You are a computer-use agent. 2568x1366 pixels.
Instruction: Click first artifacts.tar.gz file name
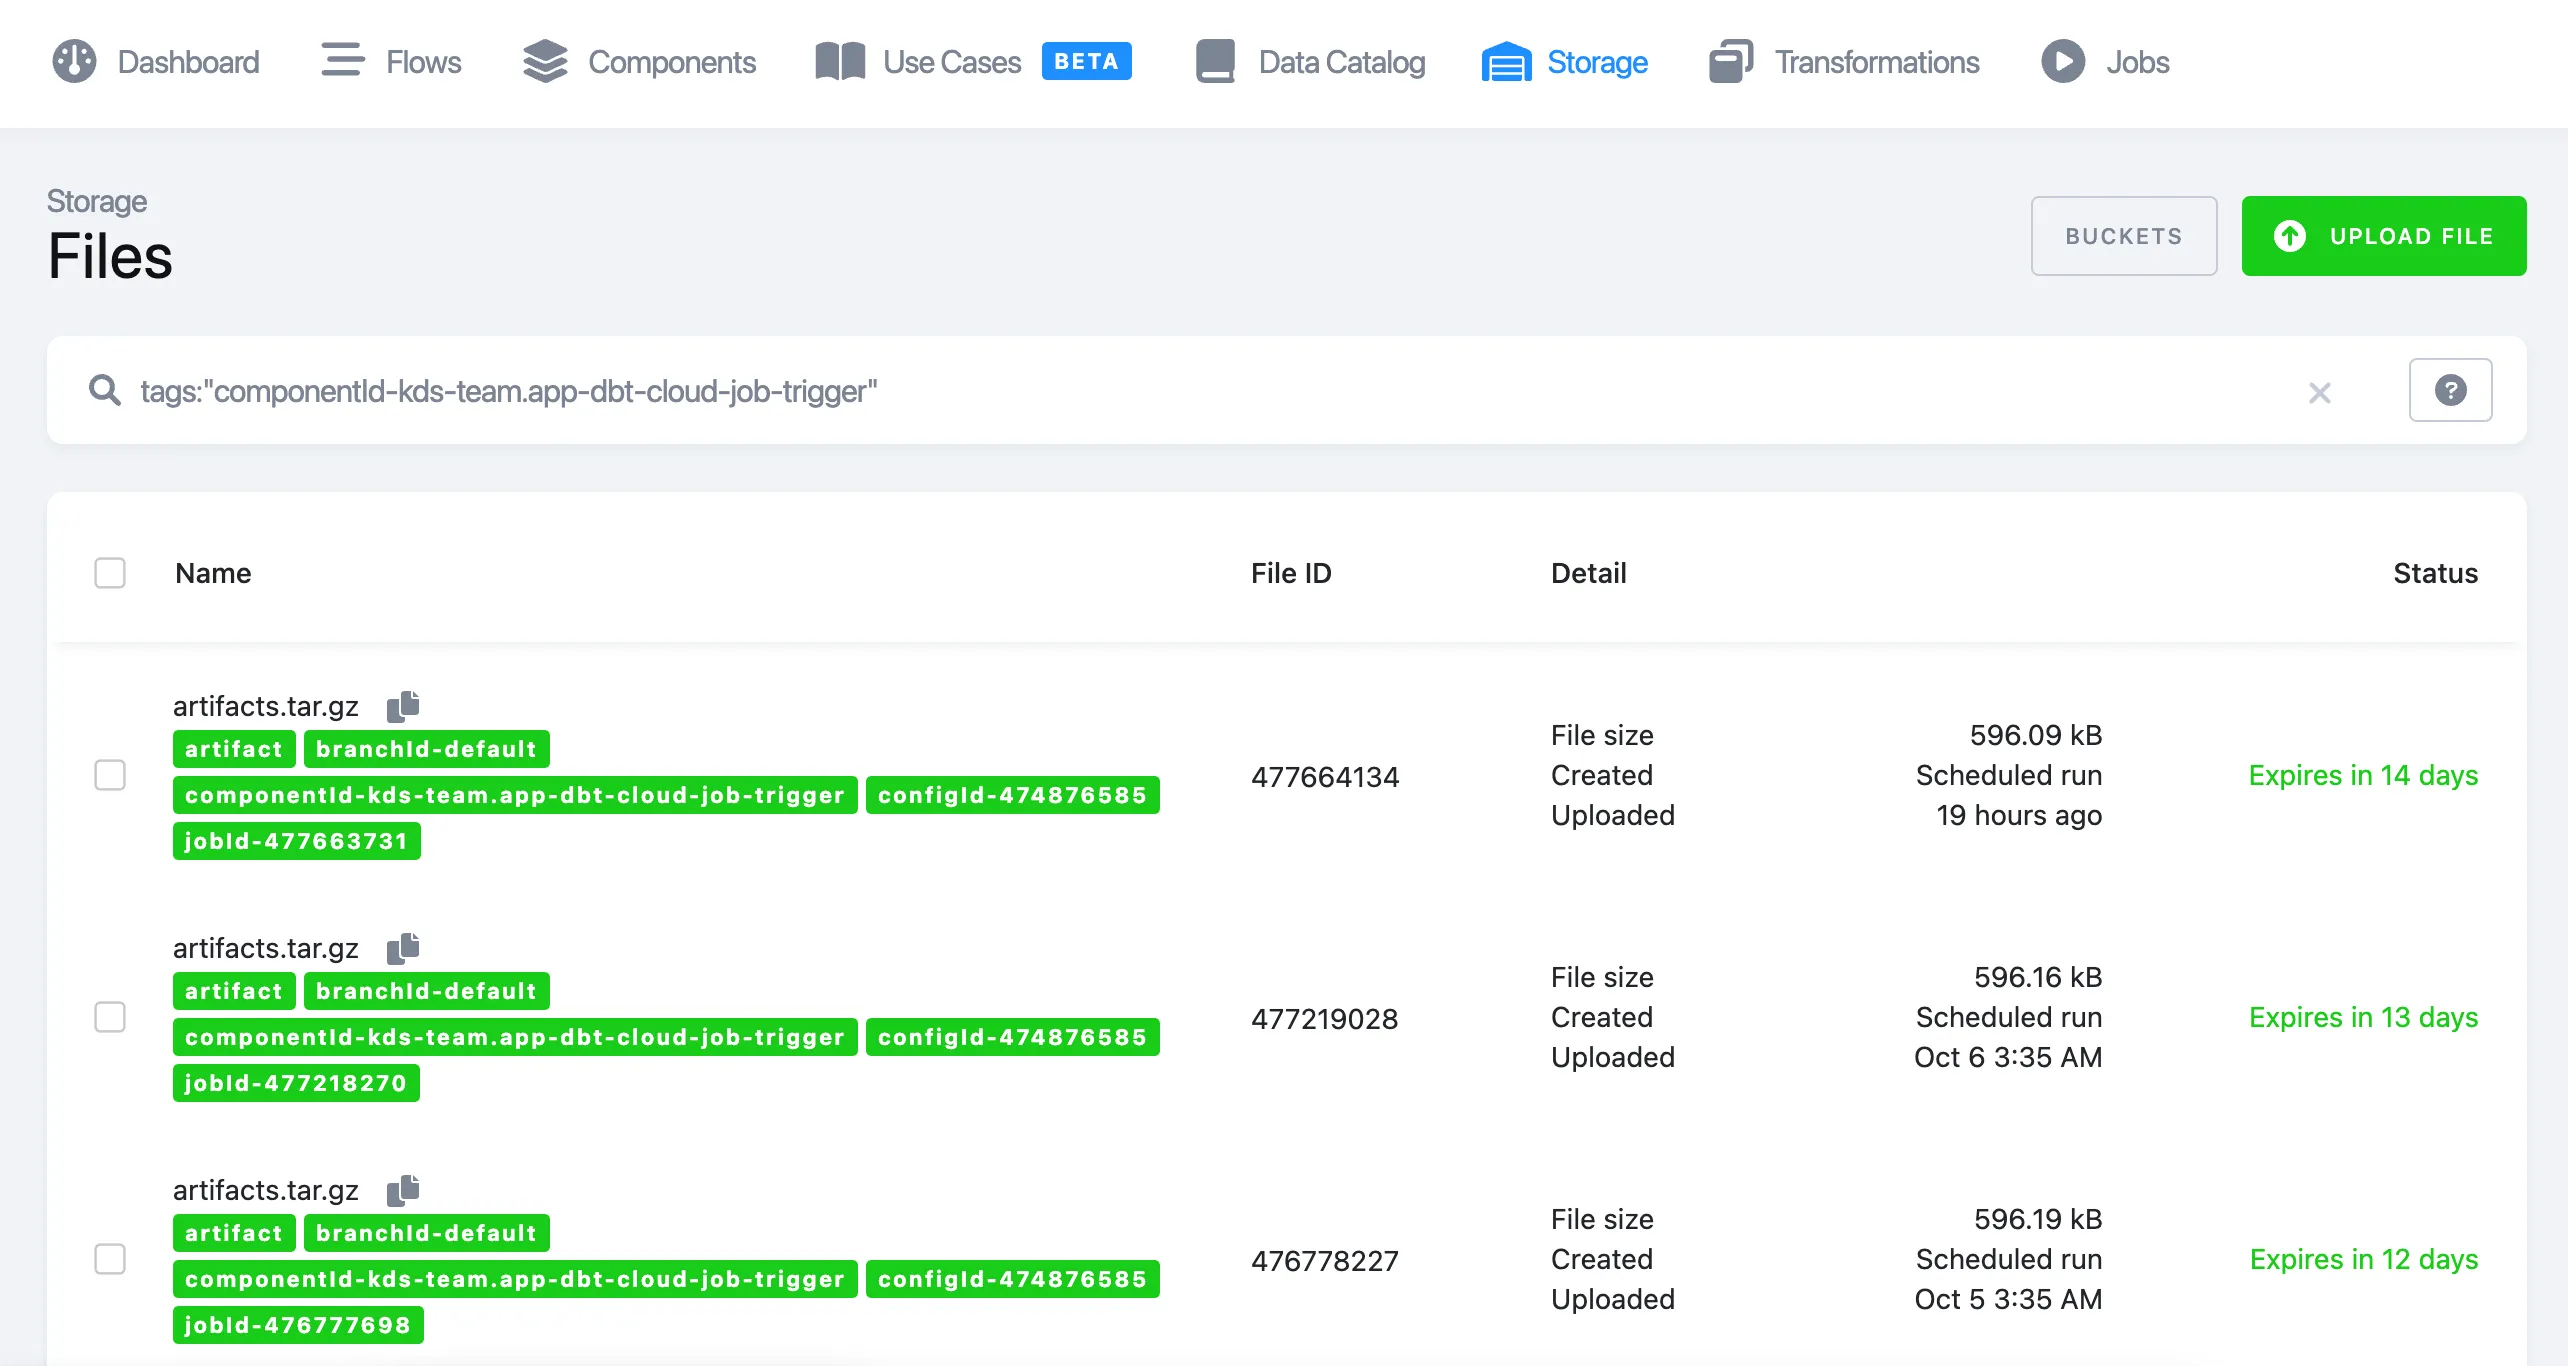coord(266,706)
